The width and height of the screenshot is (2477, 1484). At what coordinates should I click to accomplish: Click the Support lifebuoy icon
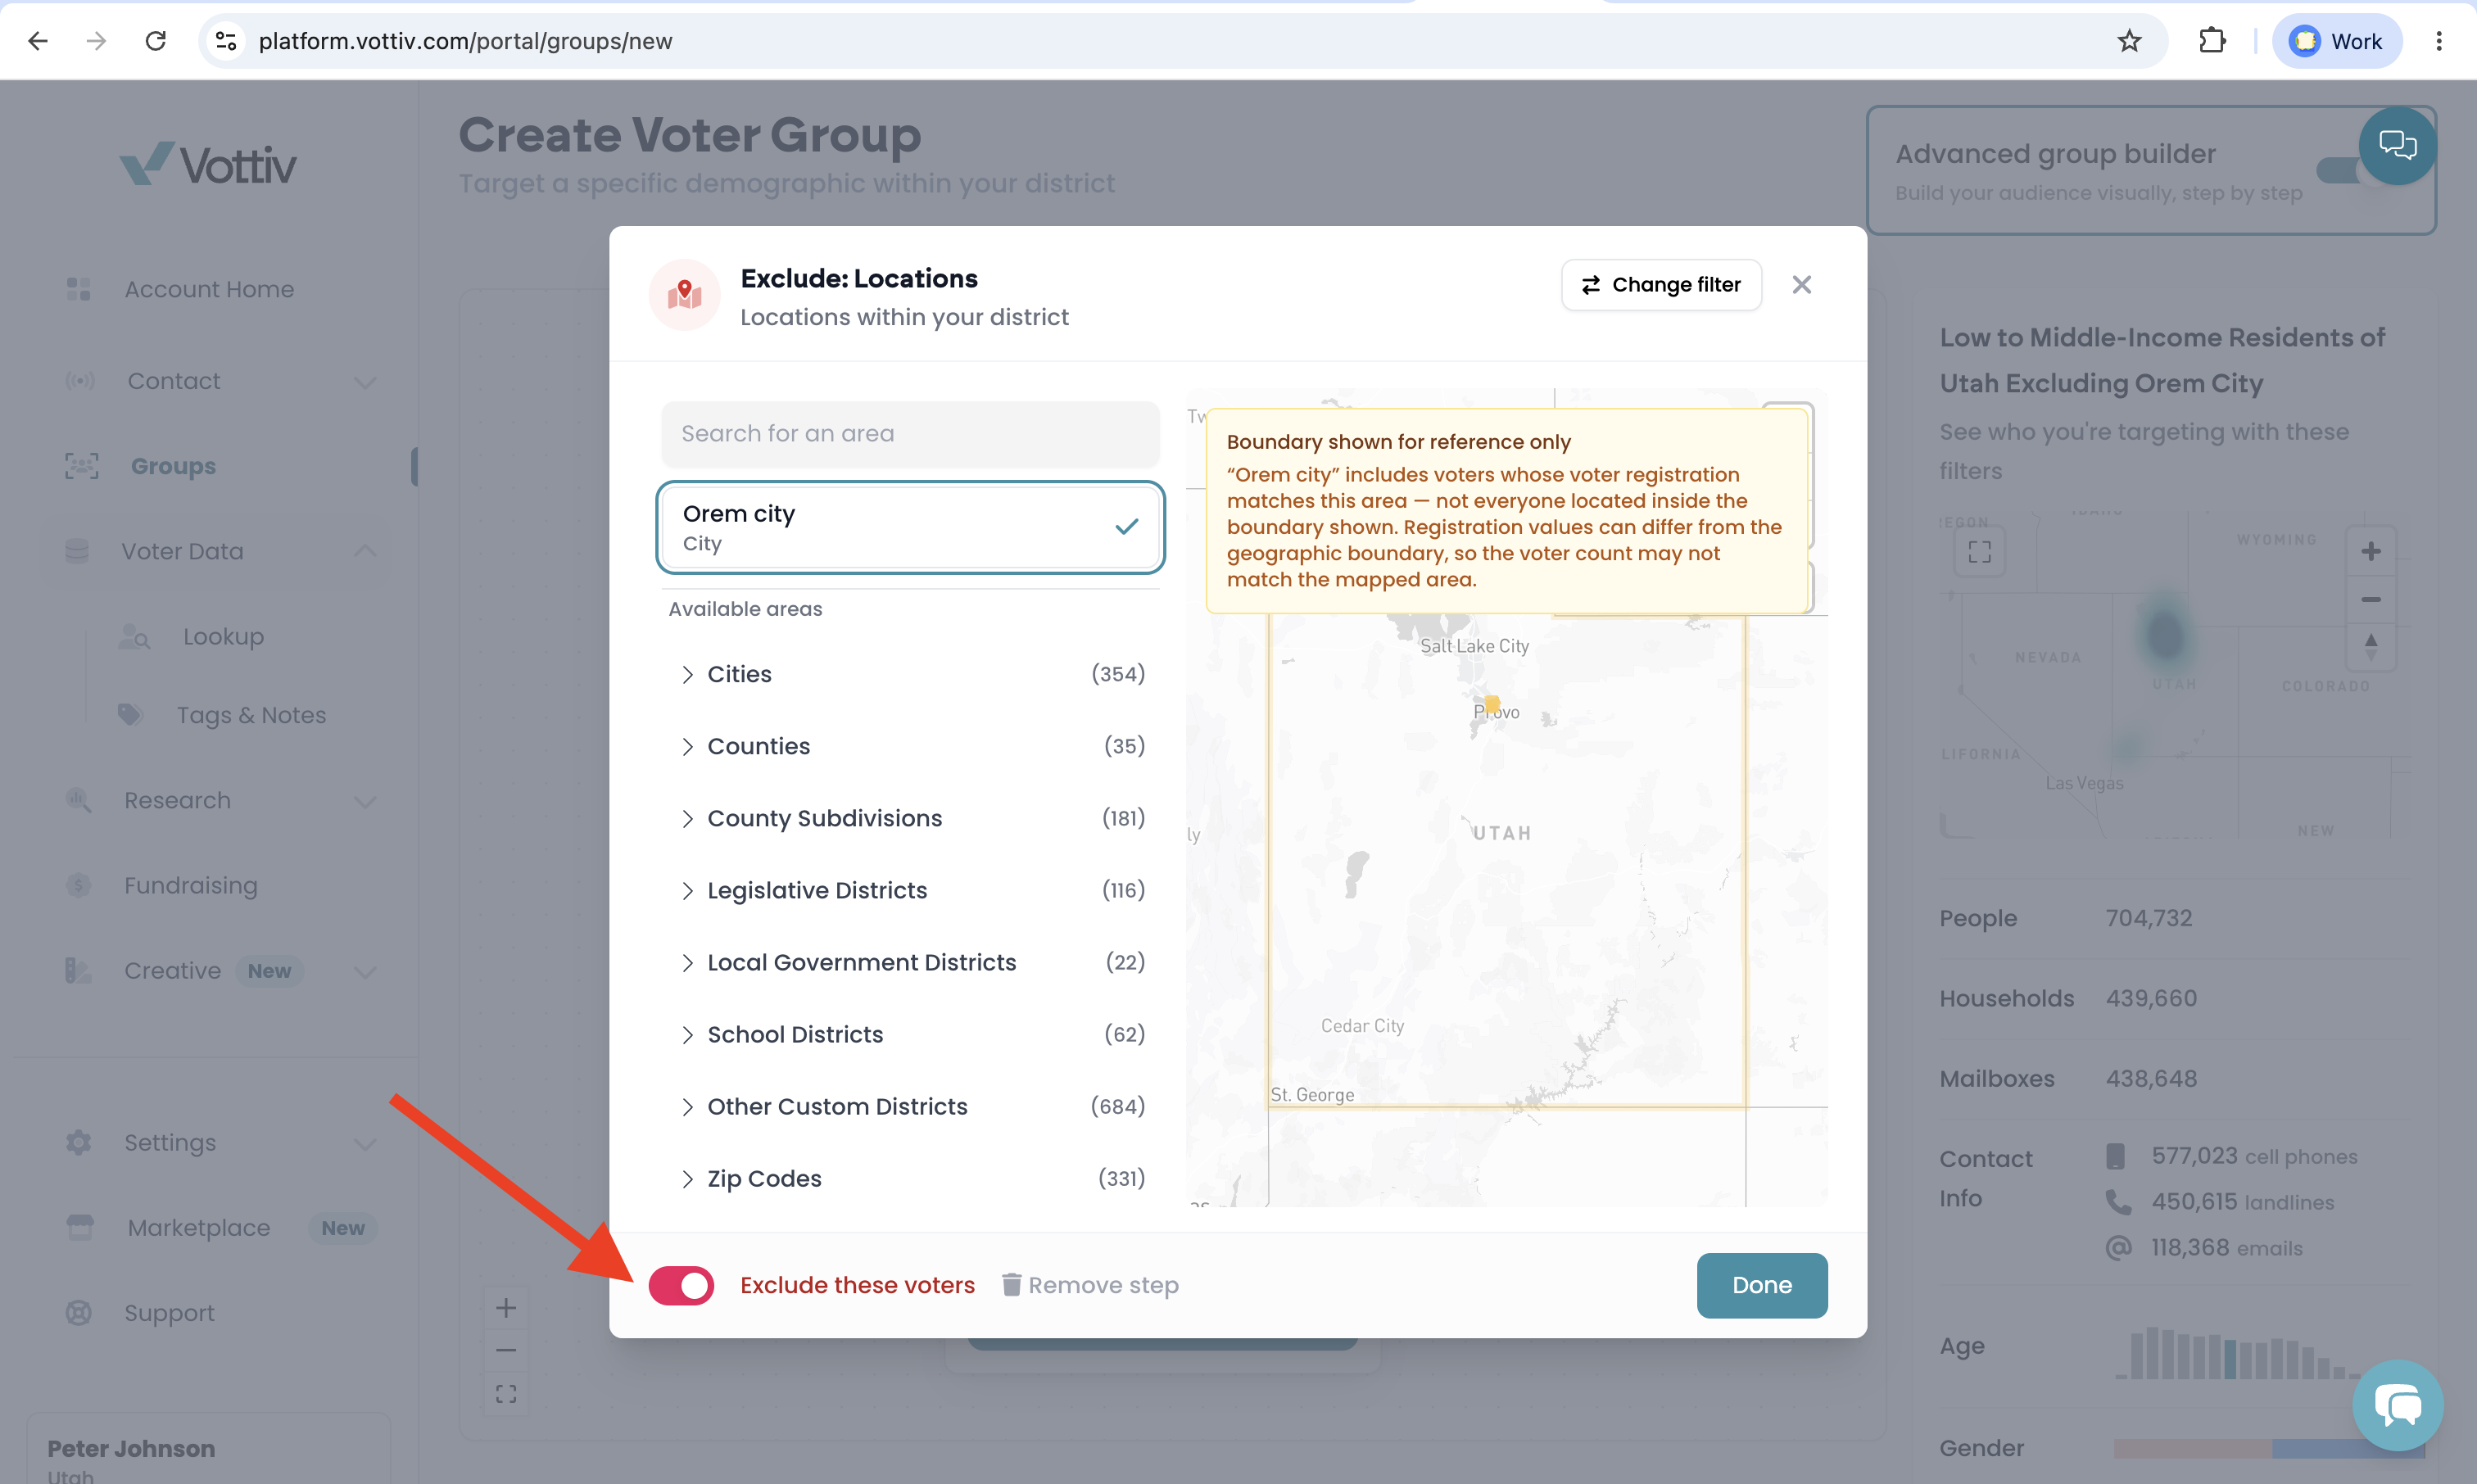pyautogui.click(x=78, y=1312)
